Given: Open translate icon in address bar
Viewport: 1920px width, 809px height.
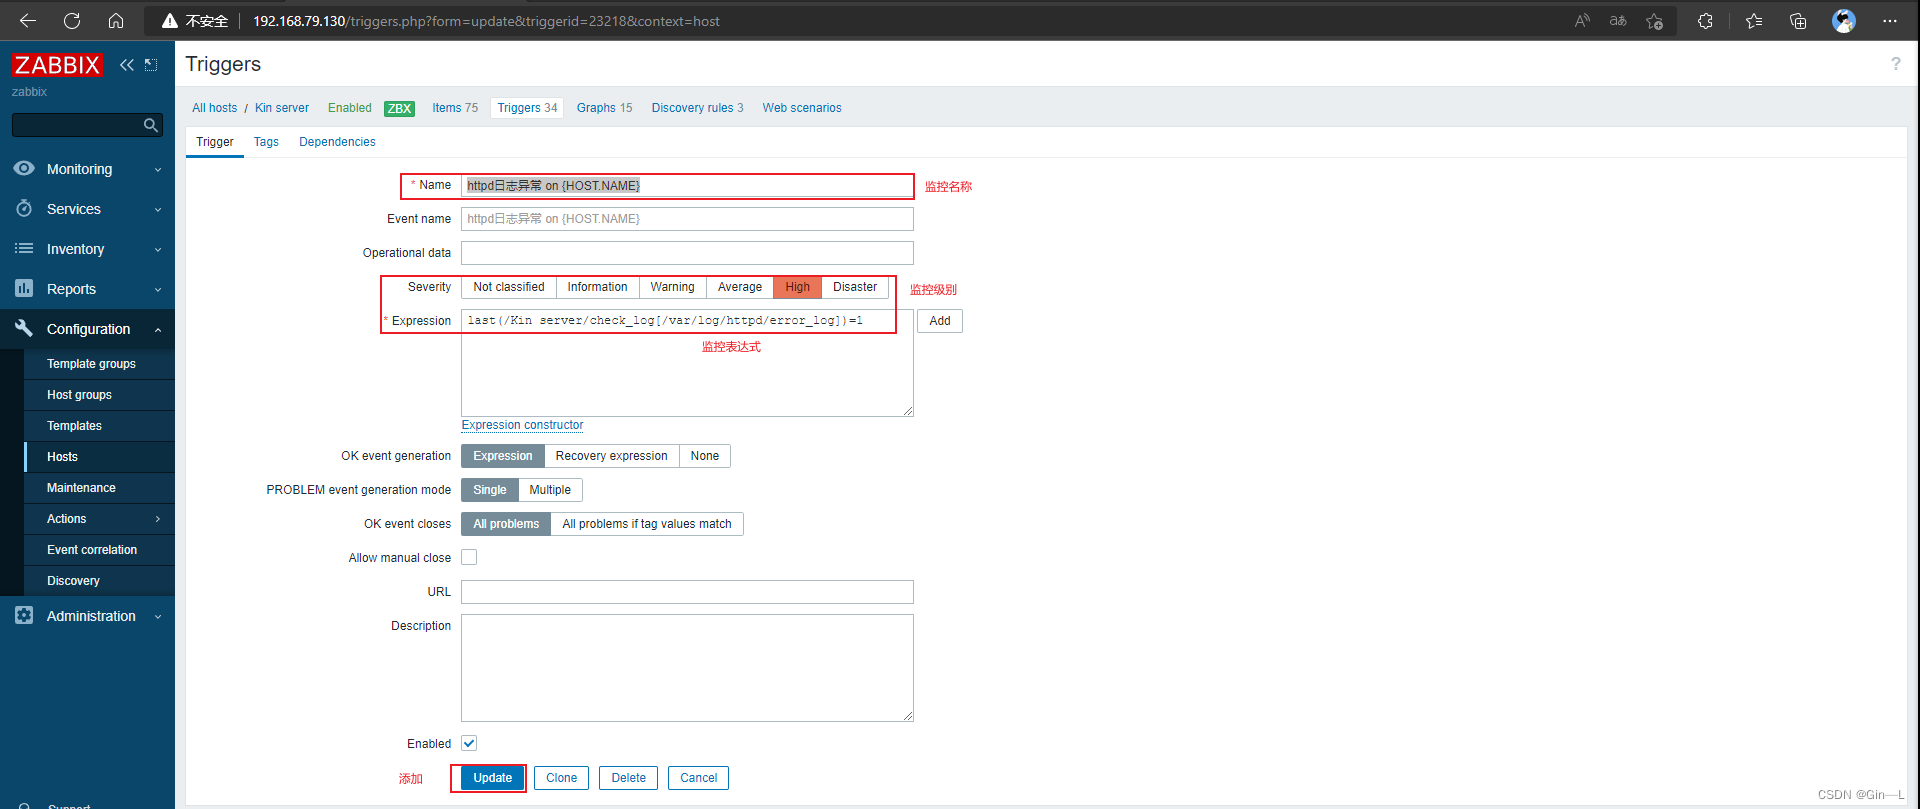Looking at the screenshot, I should (x=1618, y=21).
